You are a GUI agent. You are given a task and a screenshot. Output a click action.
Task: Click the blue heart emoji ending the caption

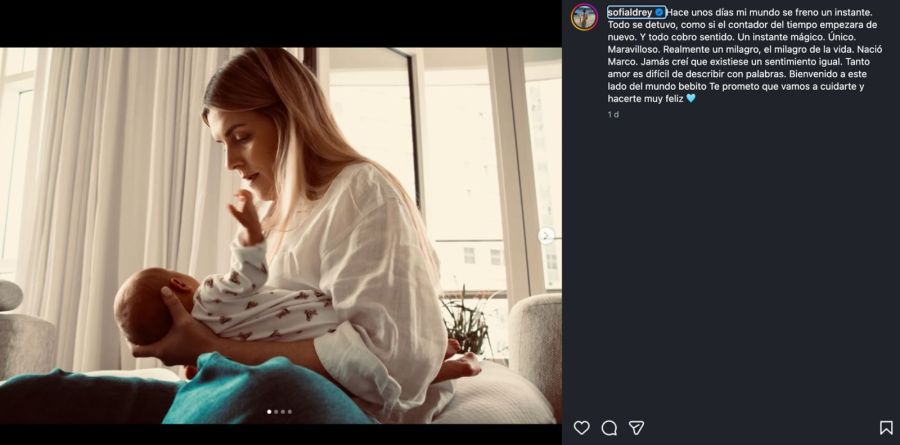[690, 98]
